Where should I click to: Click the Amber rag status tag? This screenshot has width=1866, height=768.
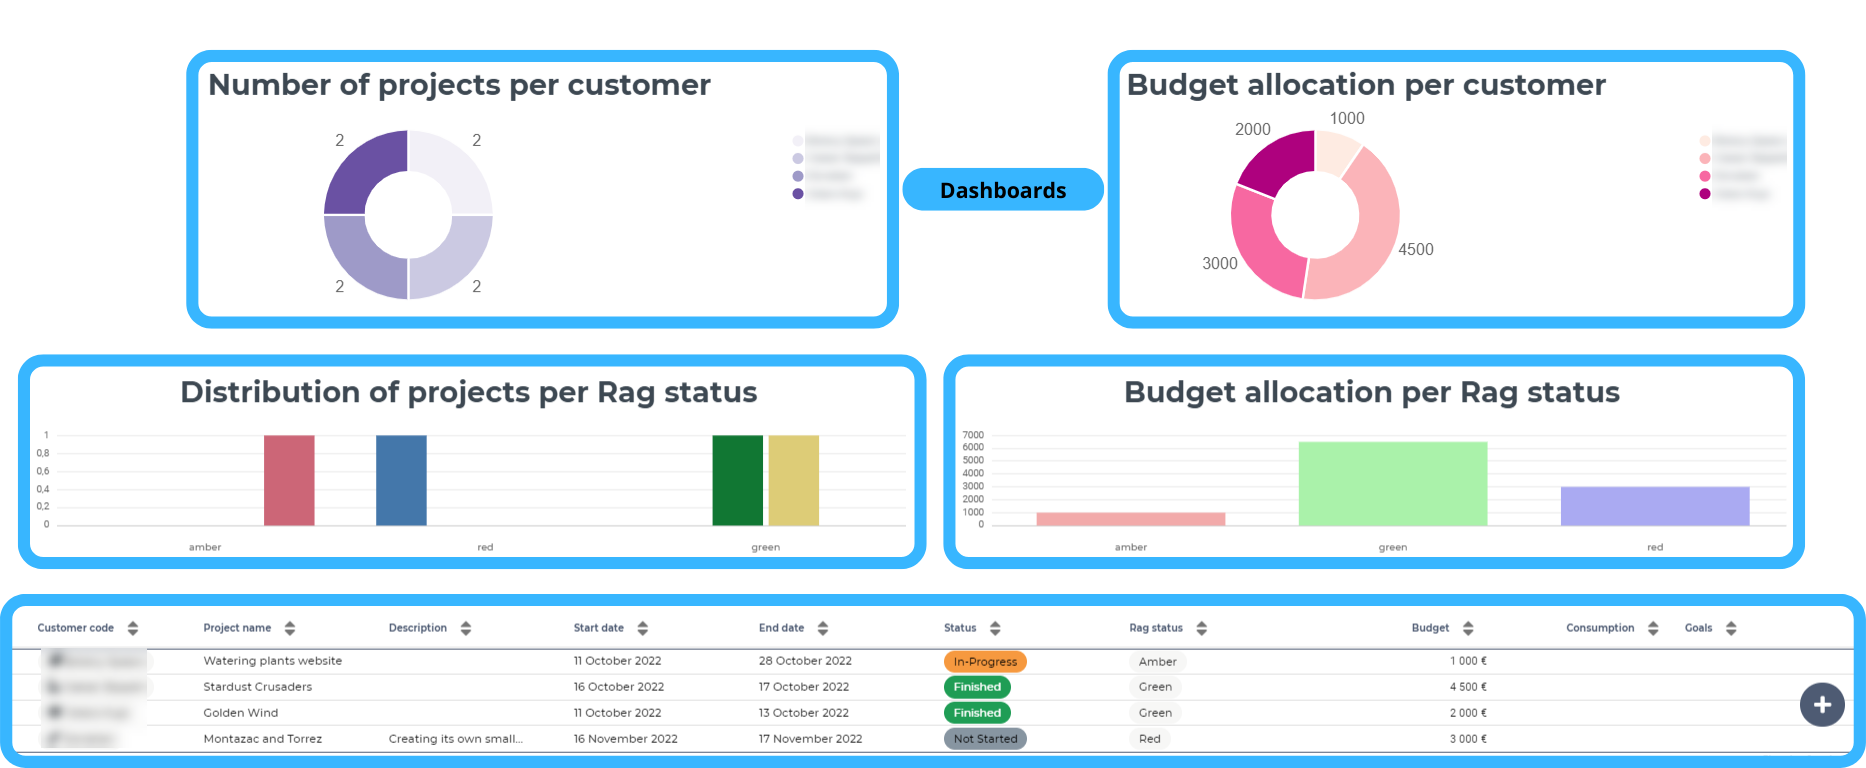click(x=1157, y=662)
